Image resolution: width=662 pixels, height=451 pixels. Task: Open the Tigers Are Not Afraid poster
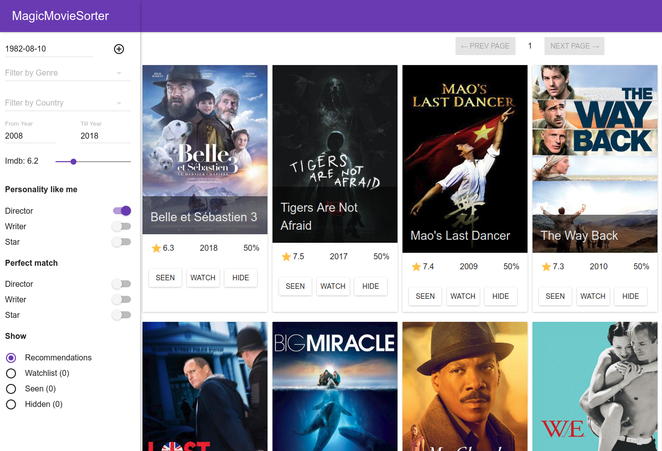(x=335, y=154)
